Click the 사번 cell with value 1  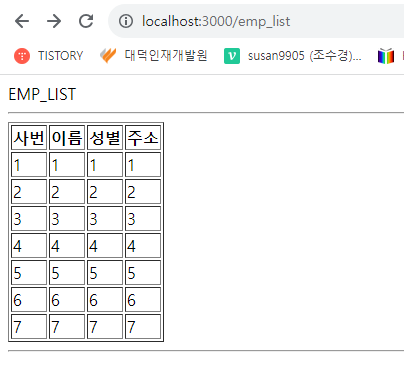29,165
